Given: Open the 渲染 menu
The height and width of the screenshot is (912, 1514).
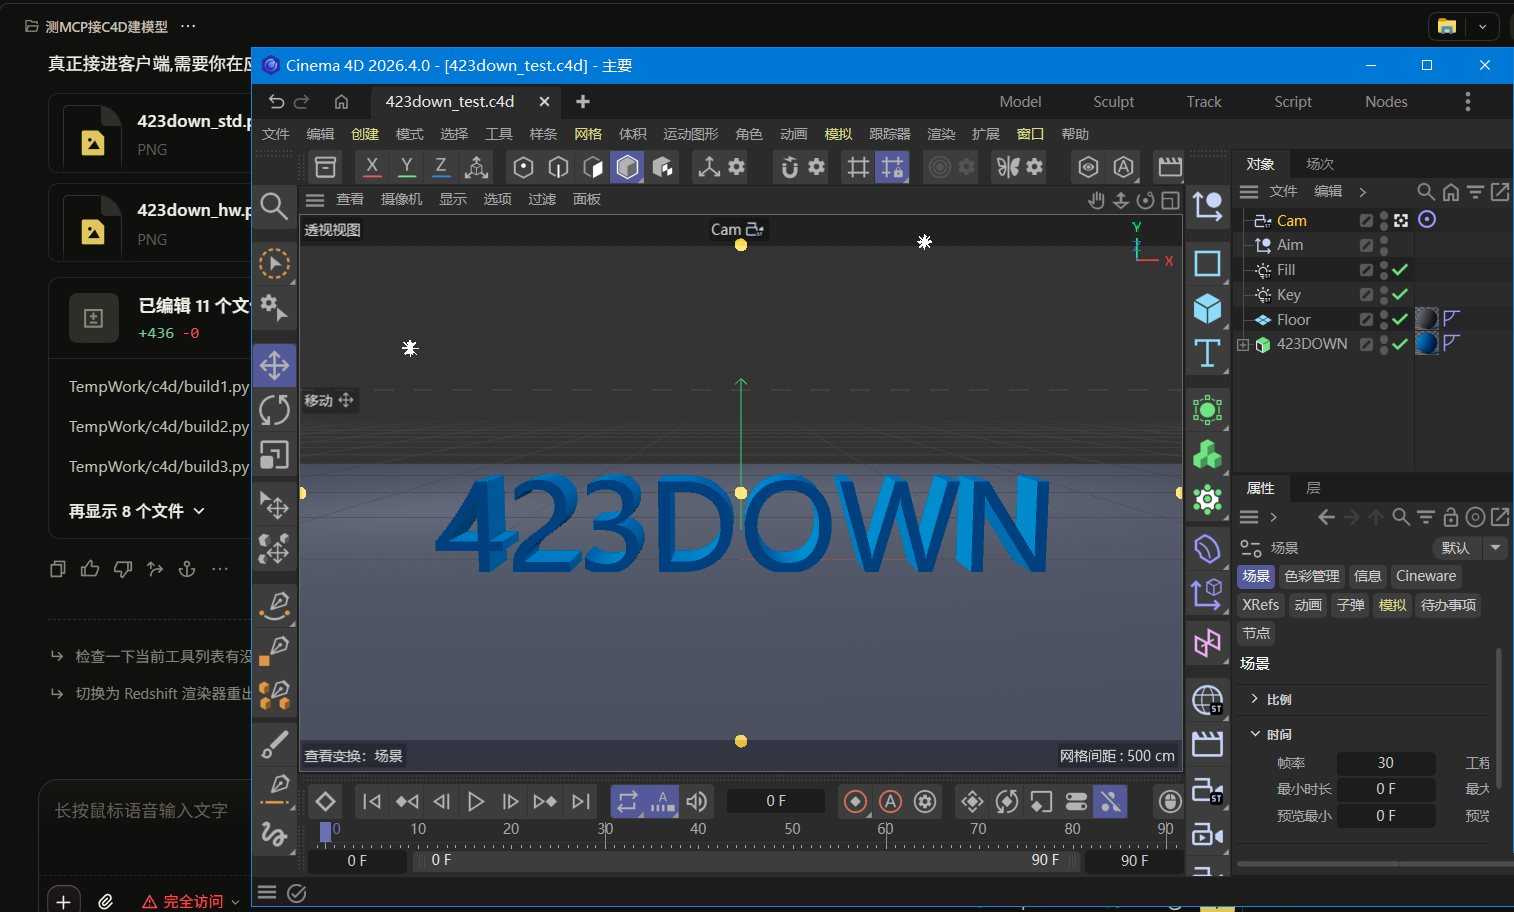Looking at the screenshot, I should coord(941,134).
